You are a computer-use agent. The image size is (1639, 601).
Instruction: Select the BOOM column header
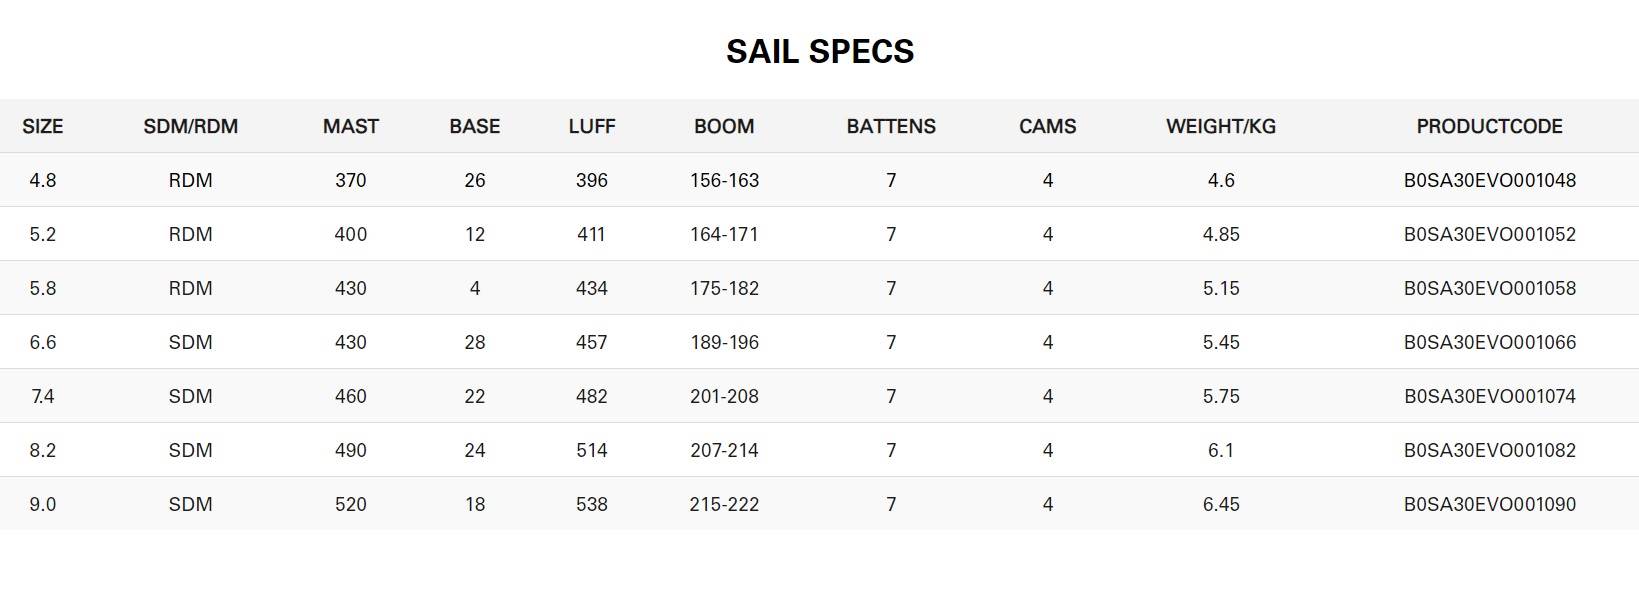pos(724,127)
